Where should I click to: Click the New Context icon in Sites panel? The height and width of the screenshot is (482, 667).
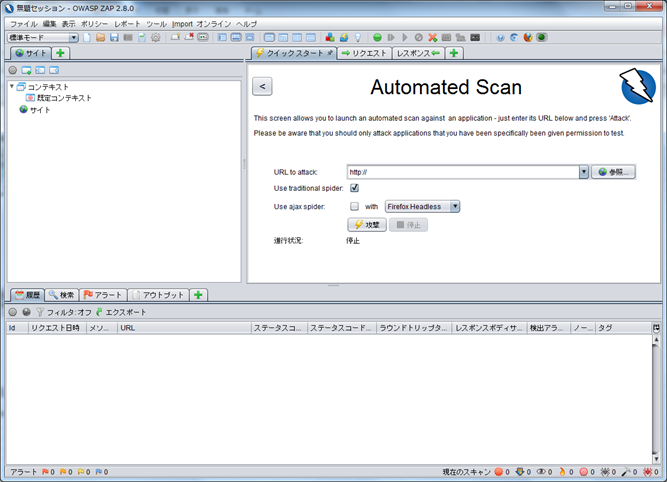click(26, 70)
